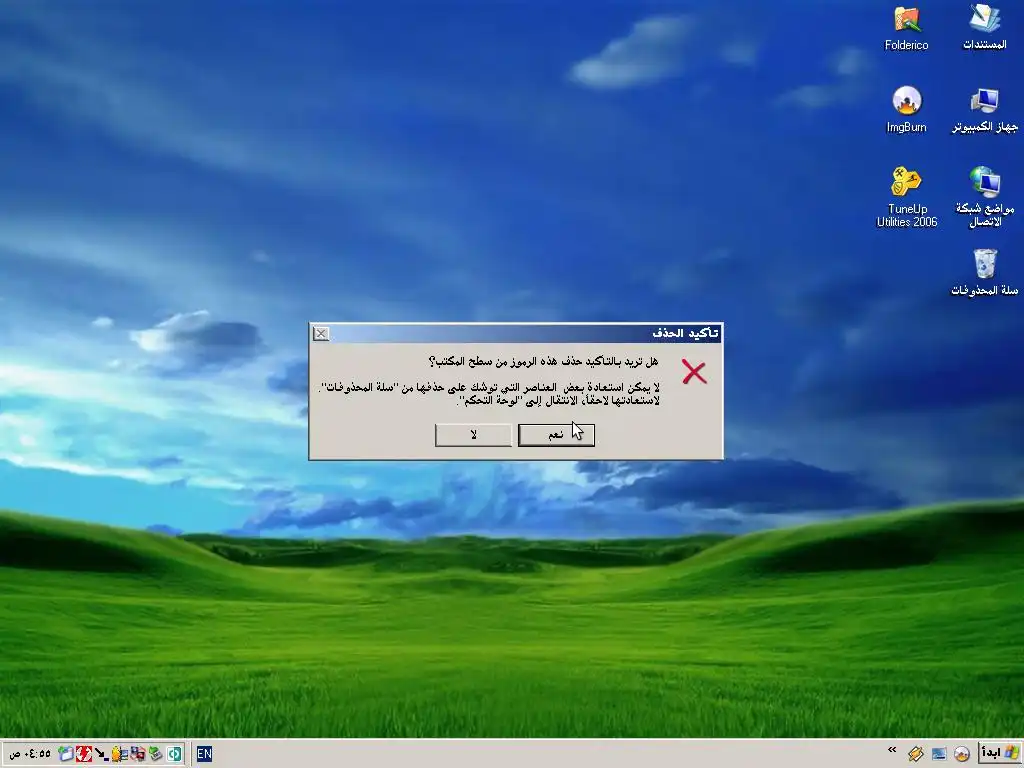
Task: Launch ImgBurn from the quick launch bar
Action: click(961, 754)
